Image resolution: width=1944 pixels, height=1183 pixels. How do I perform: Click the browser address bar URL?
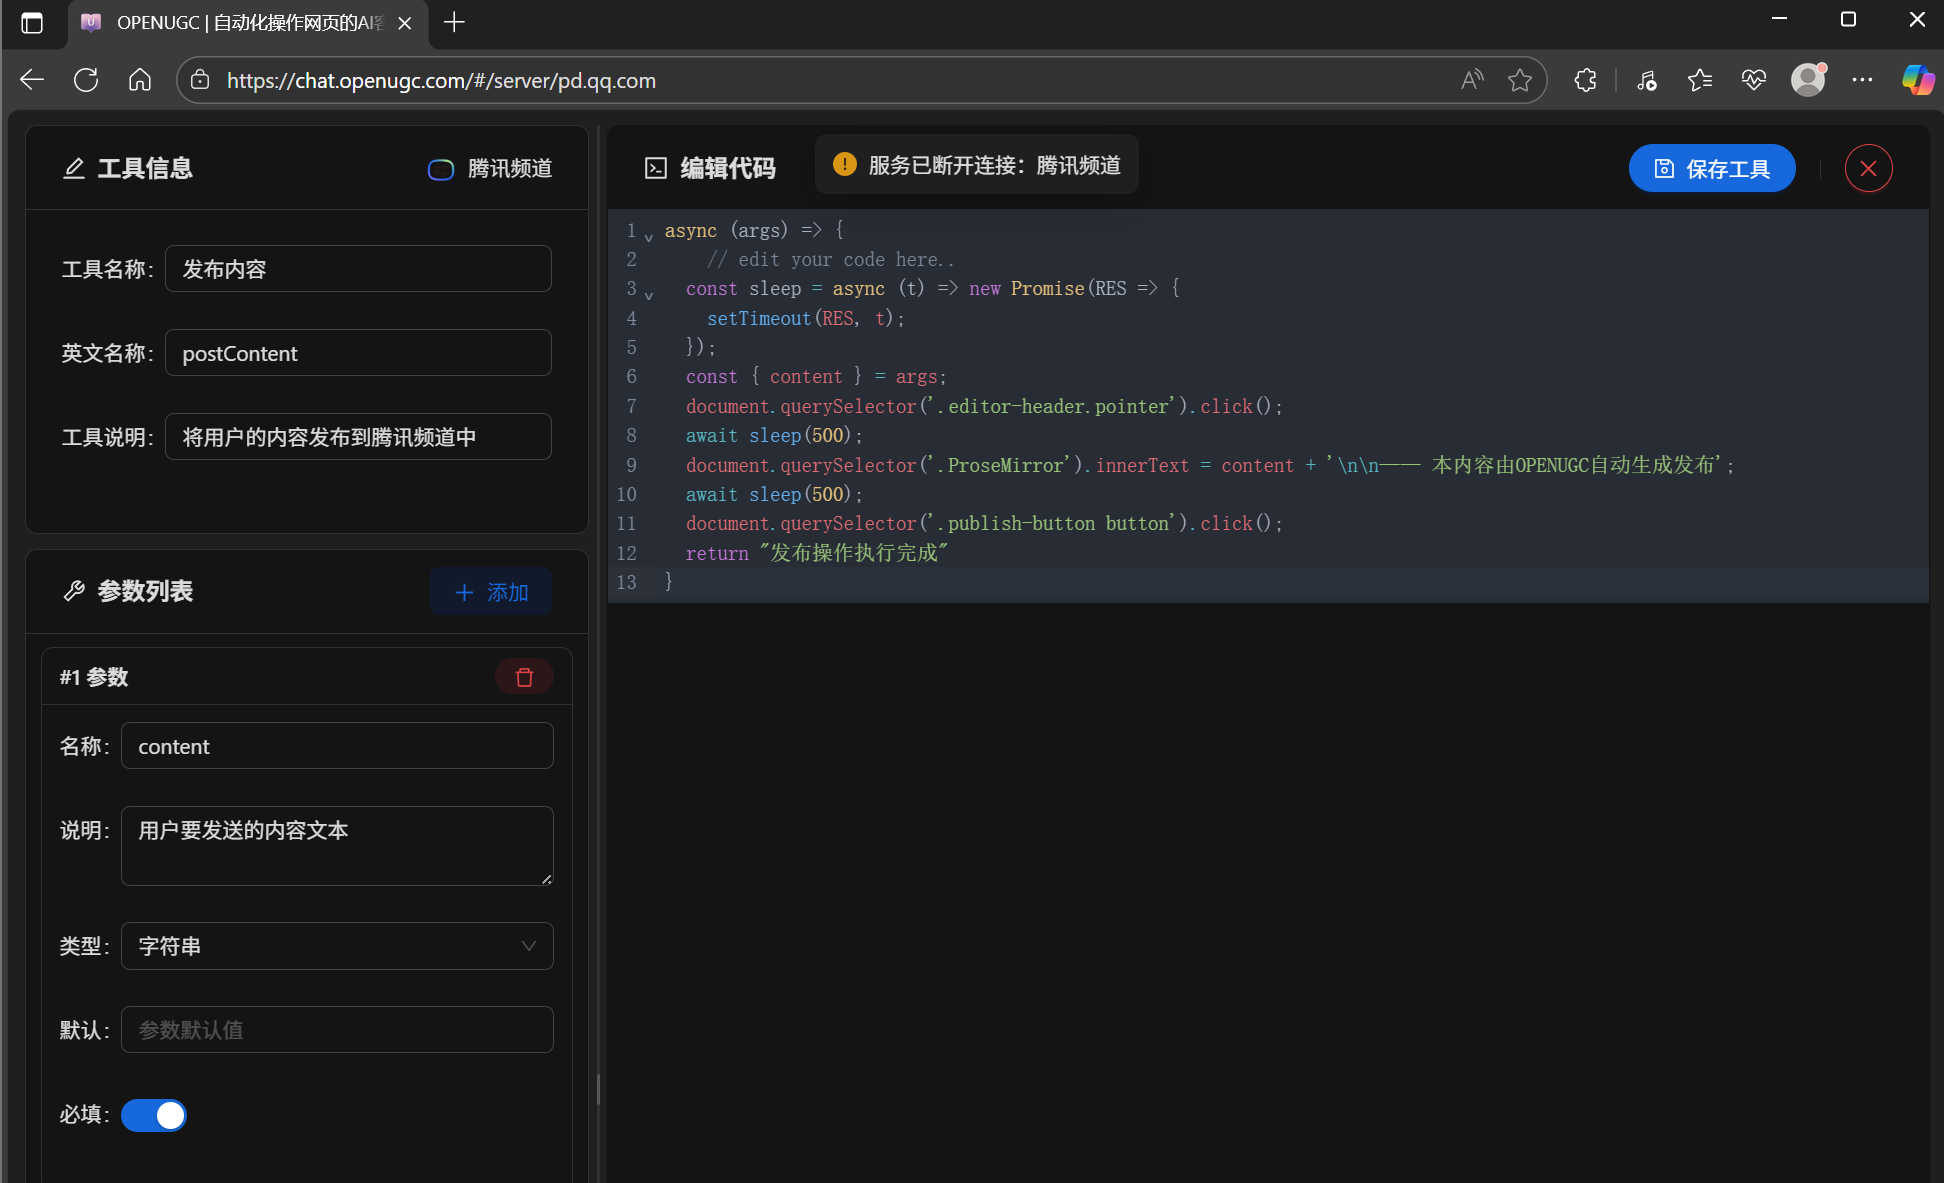coord(441,80)
